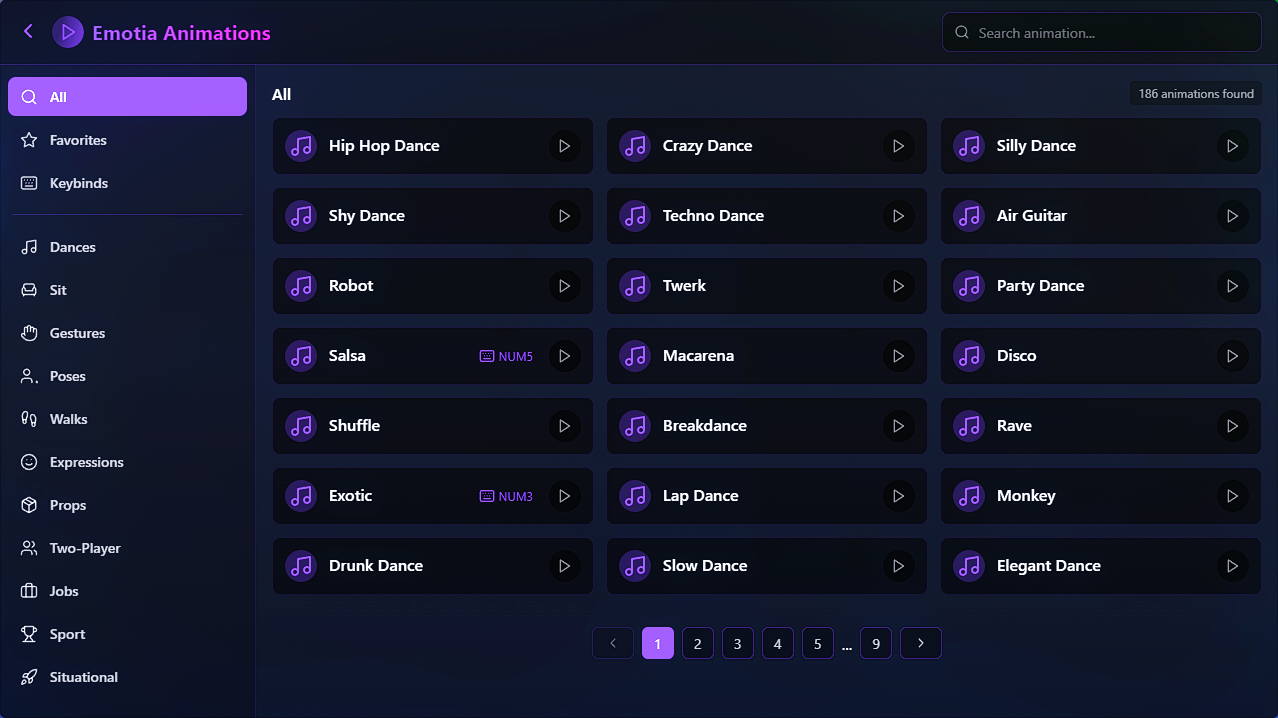Click the NUM3 keybind badge on Exotic
Viewport: 1278px width, 718px height.
506,496
